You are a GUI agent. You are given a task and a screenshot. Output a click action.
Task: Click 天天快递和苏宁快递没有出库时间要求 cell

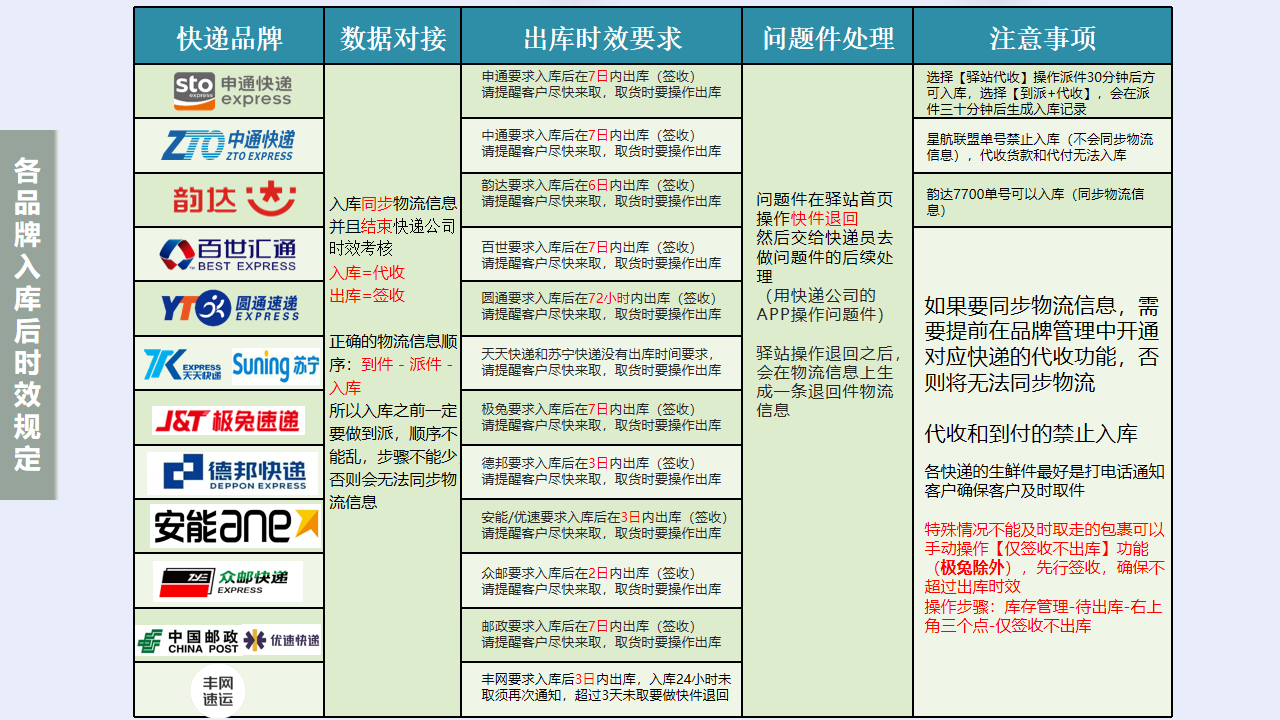[602, 363]
